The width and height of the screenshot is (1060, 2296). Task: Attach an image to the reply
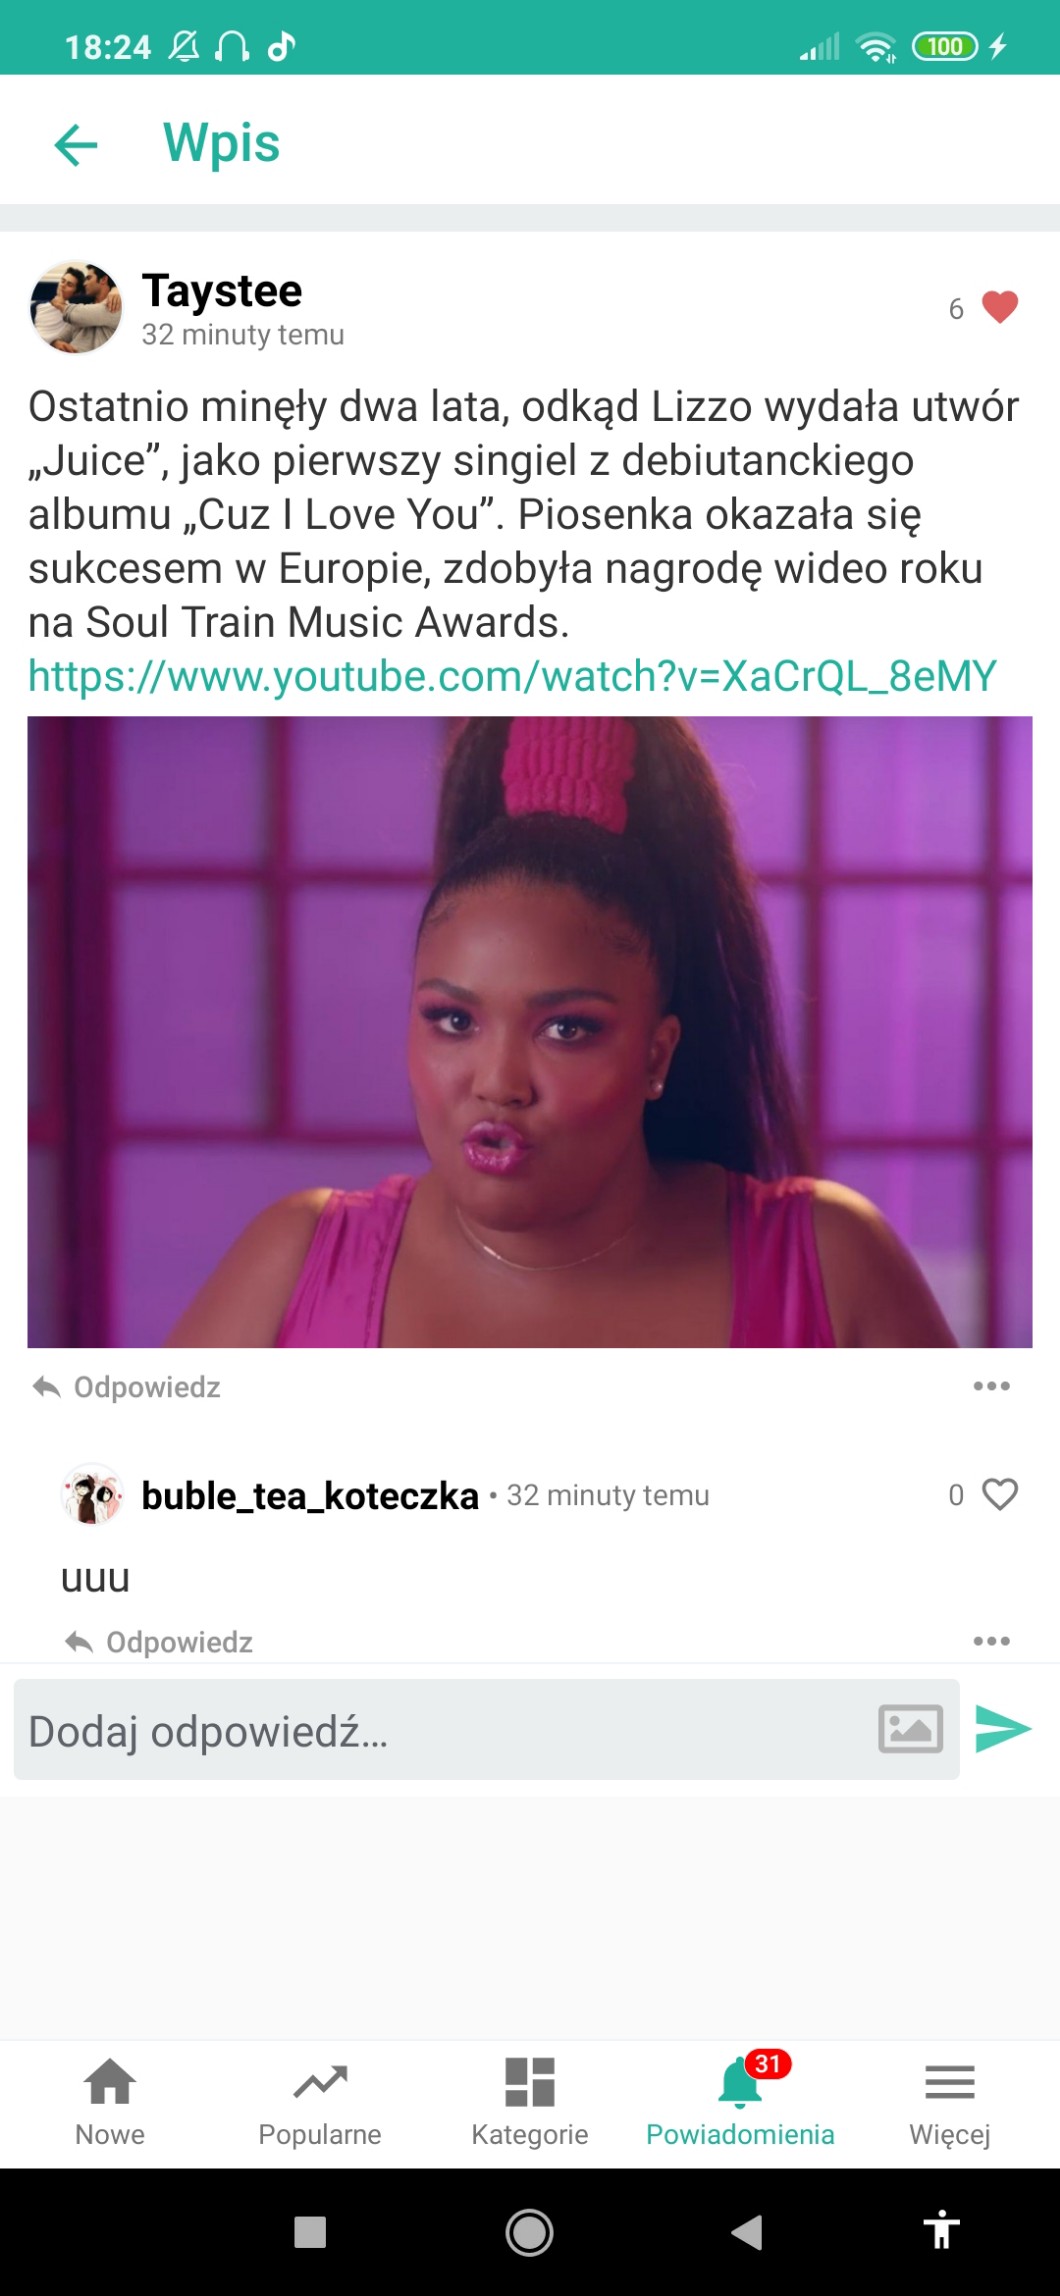tap(910, 1729)
